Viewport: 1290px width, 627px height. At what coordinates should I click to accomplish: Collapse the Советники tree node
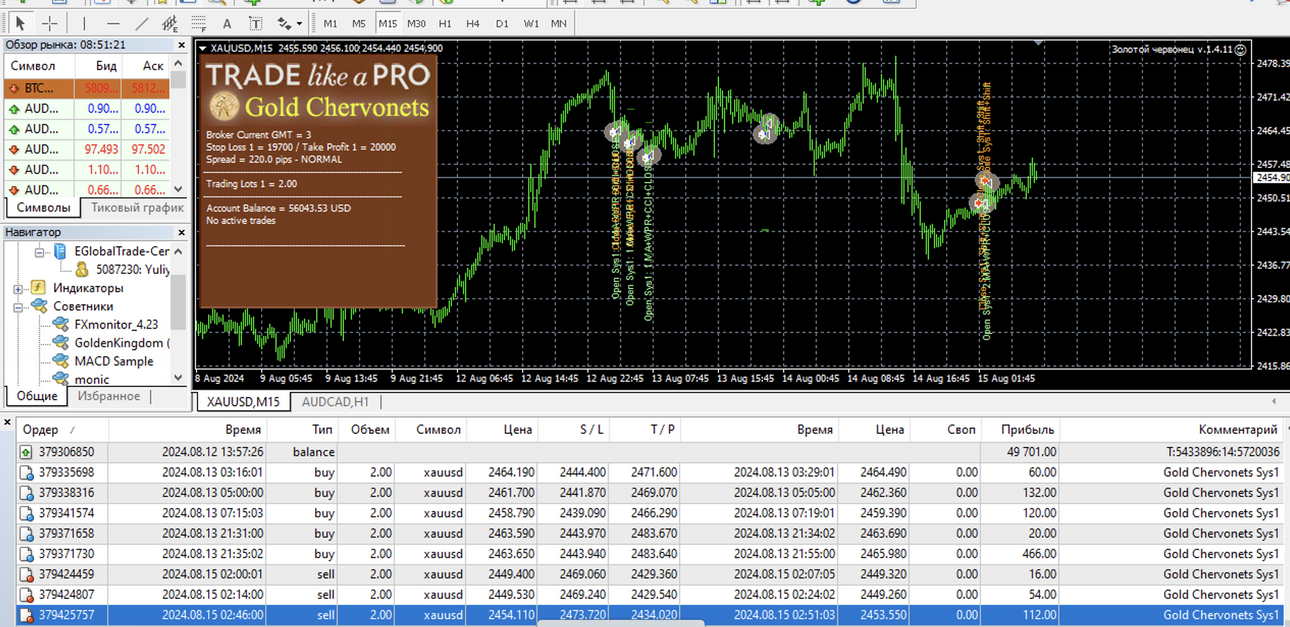click(18, 306)
